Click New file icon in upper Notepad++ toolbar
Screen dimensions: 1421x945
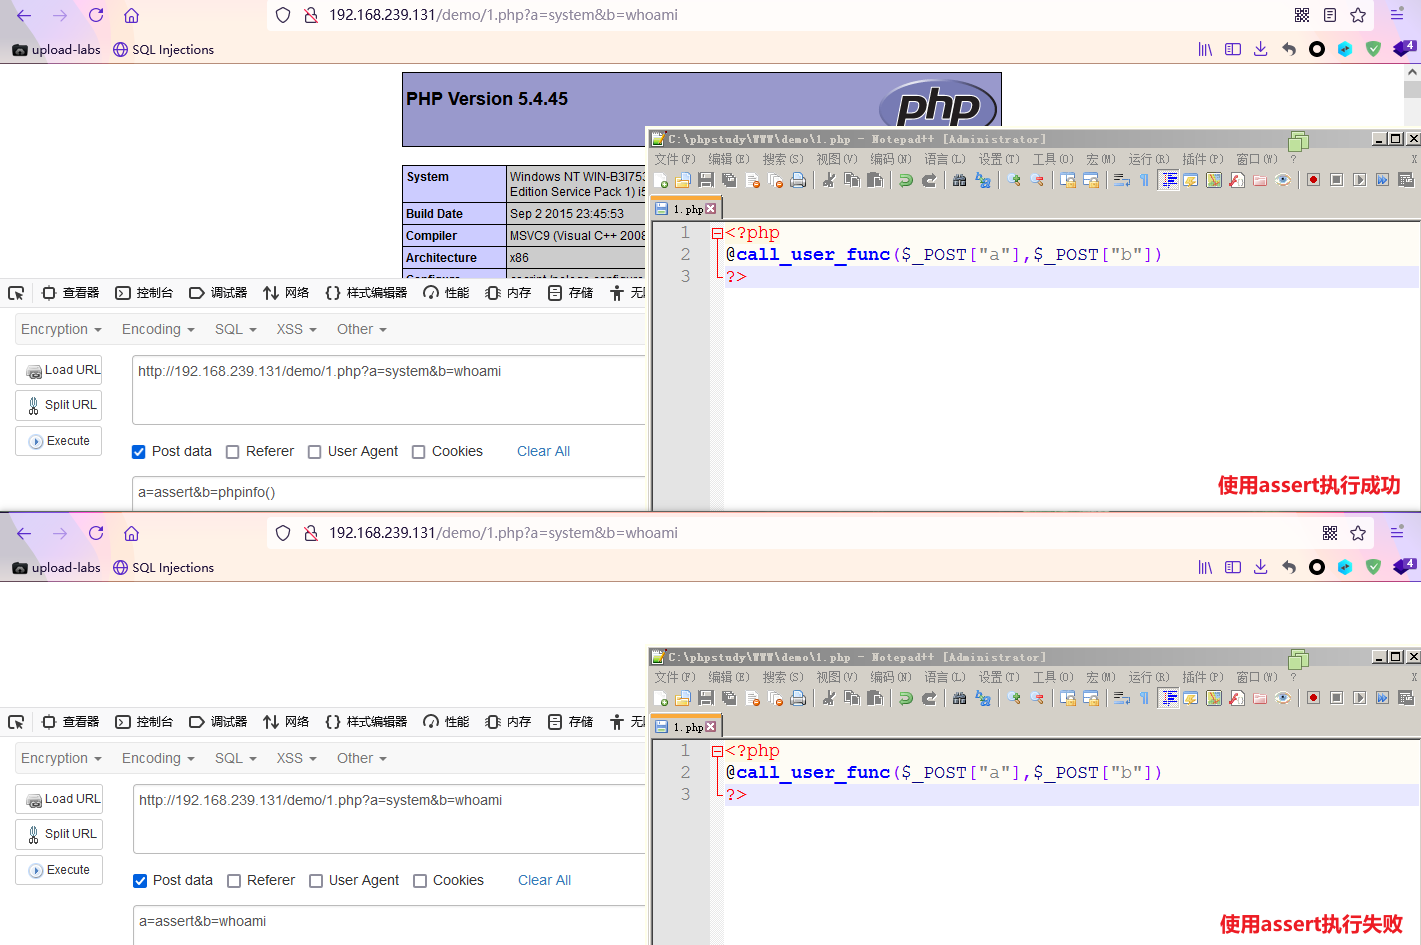pyautogui.click(x=661, y=180)
